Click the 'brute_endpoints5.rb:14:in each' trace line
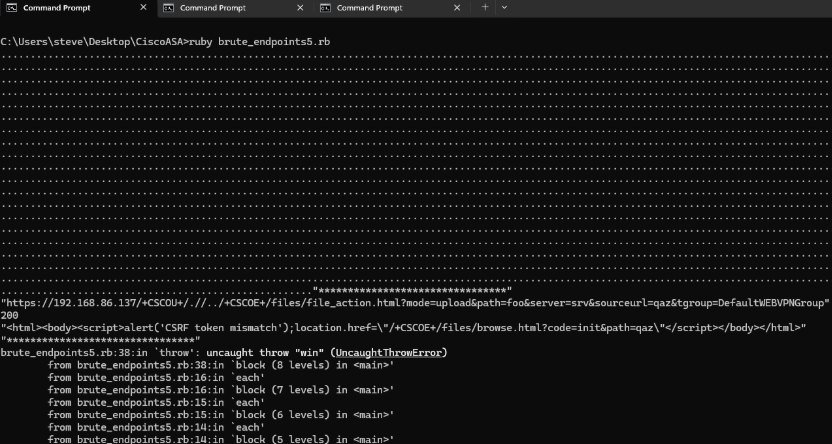This screenshot has height=444, width=832. point(157,428)
